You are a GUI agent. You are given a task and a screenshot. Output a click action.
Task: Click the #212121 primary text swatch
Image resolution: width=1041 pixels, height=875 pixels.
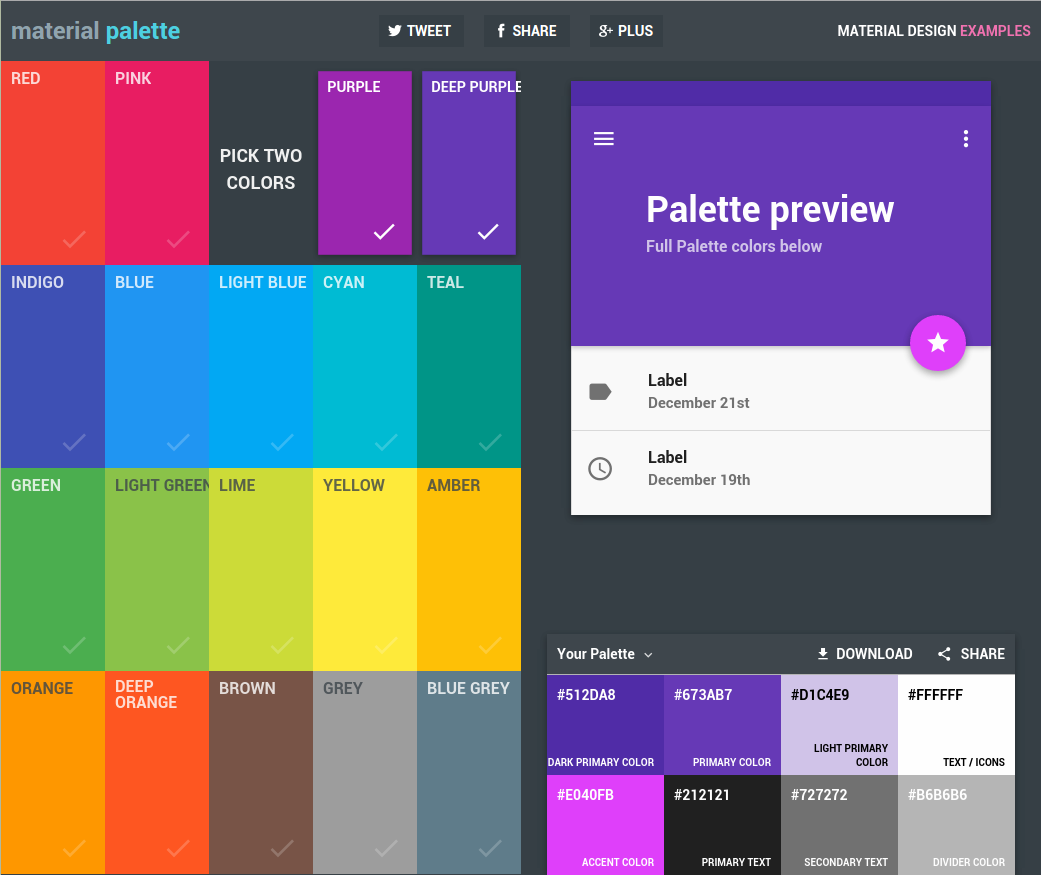722,825
